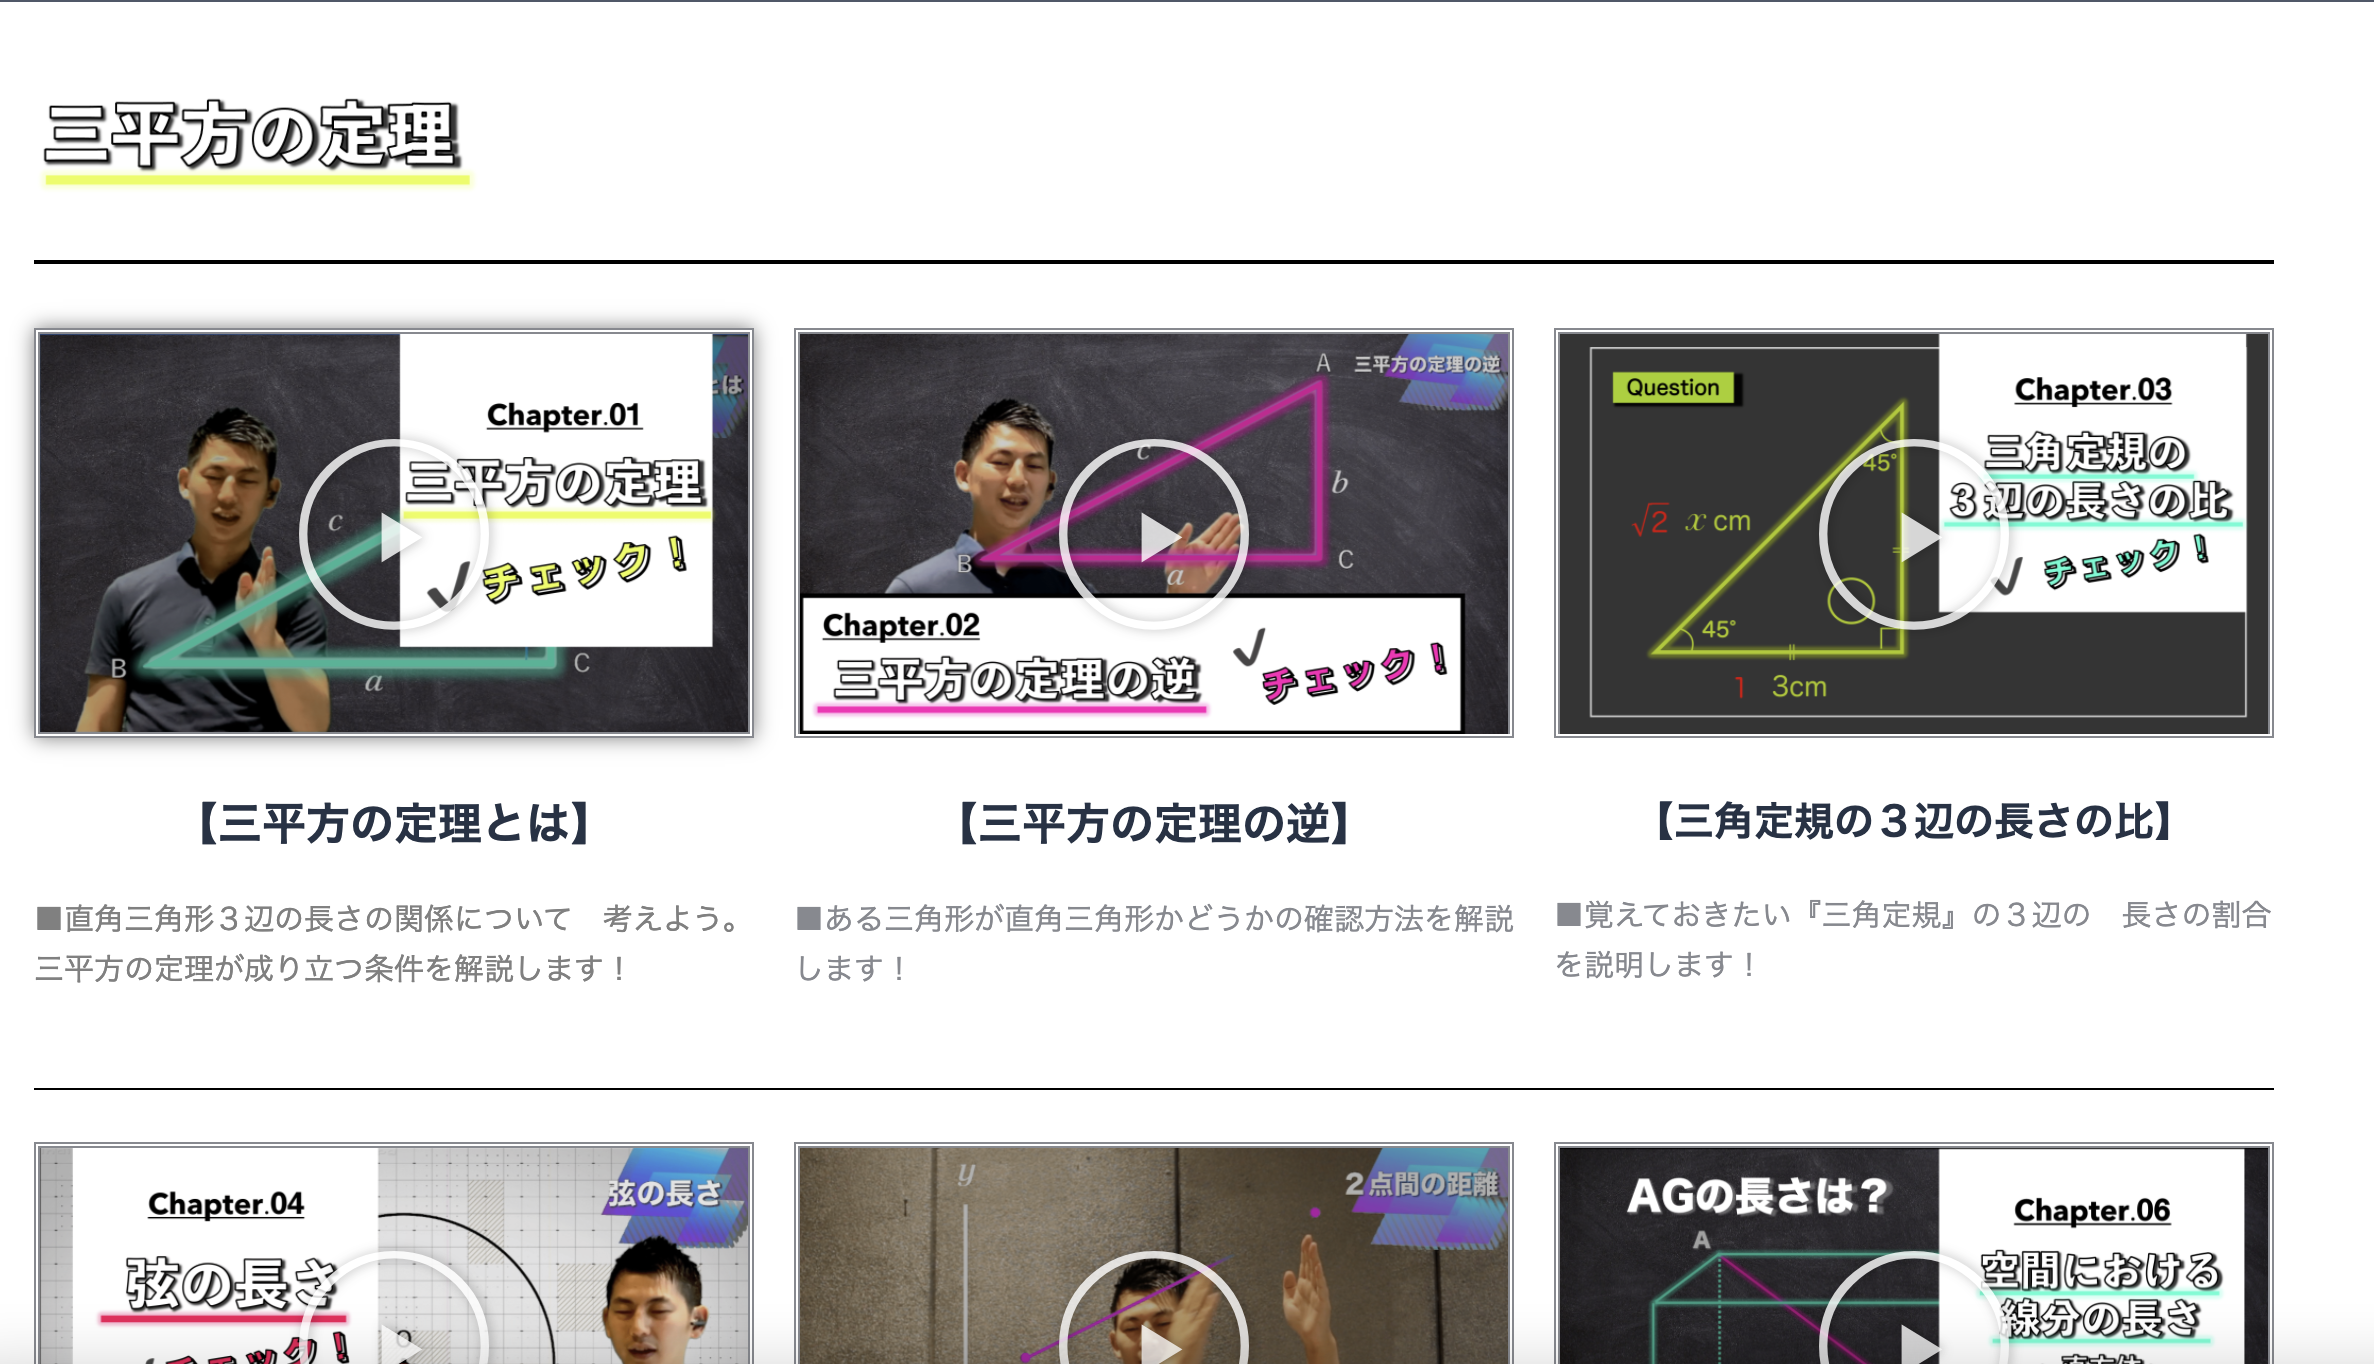Click the 三平方の定理 section heading

coord(252,136)
